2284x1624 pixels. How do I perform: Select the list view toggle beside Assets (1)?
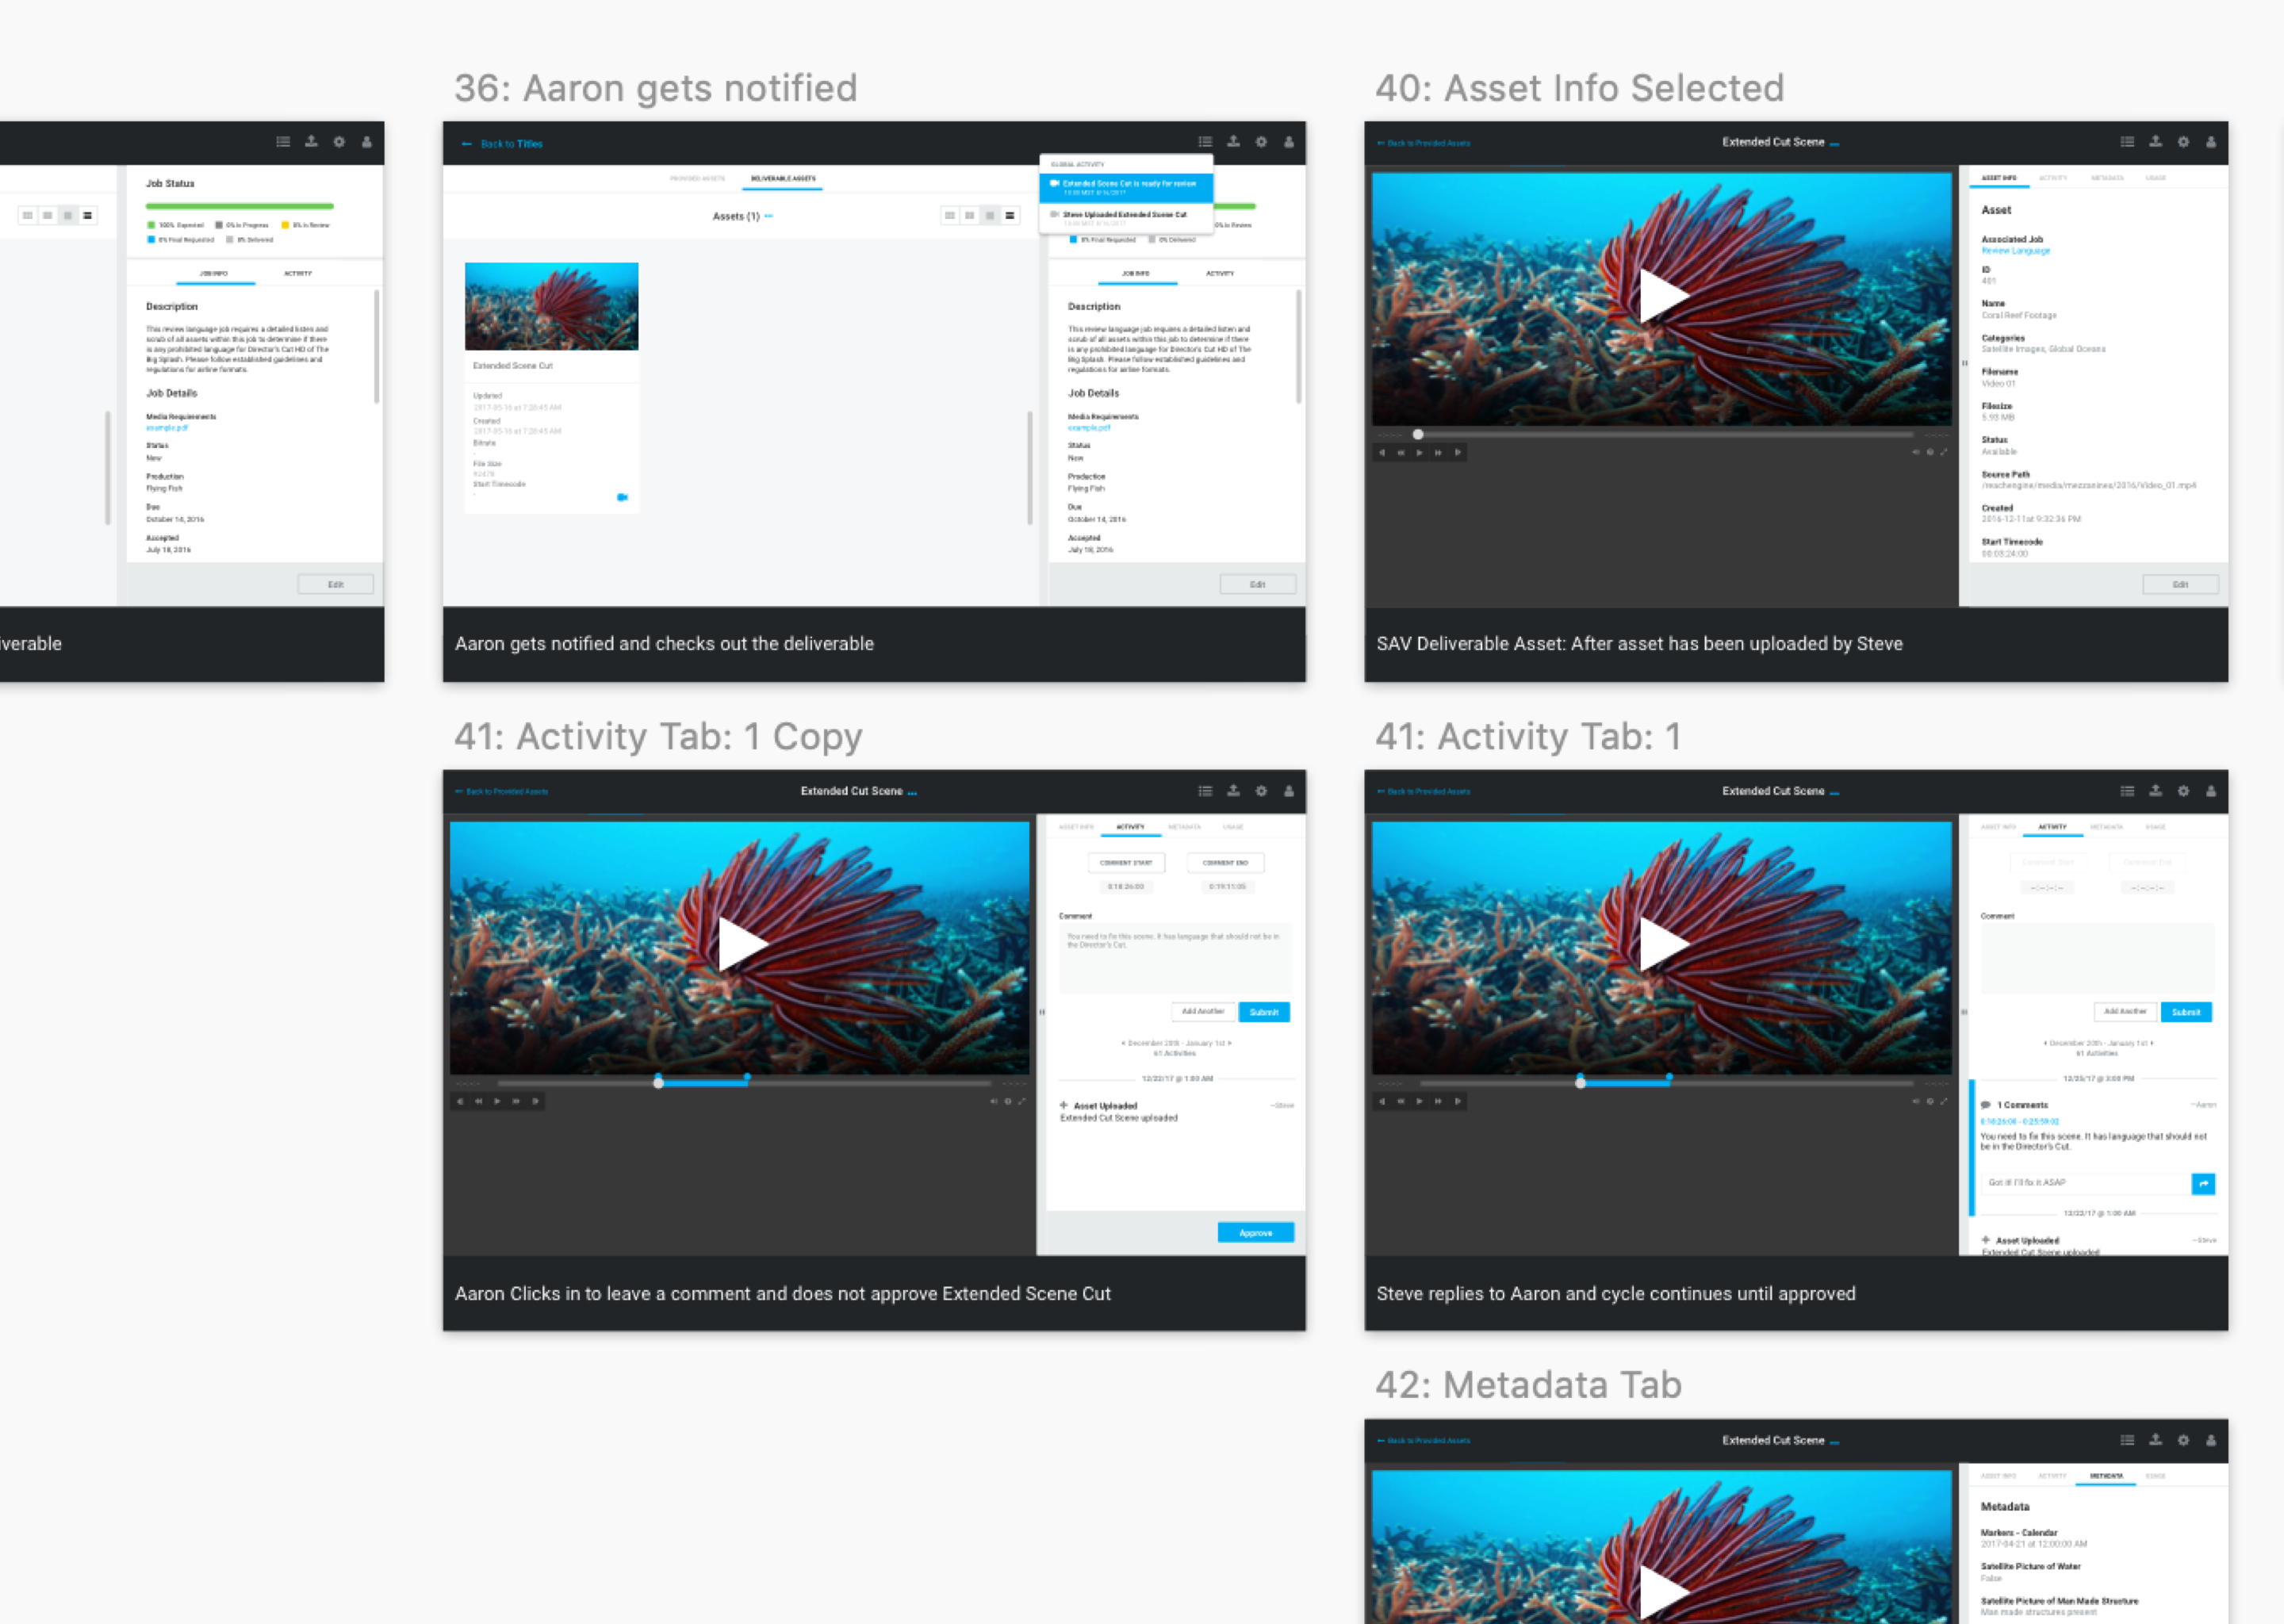click(x=1010, y=215)
